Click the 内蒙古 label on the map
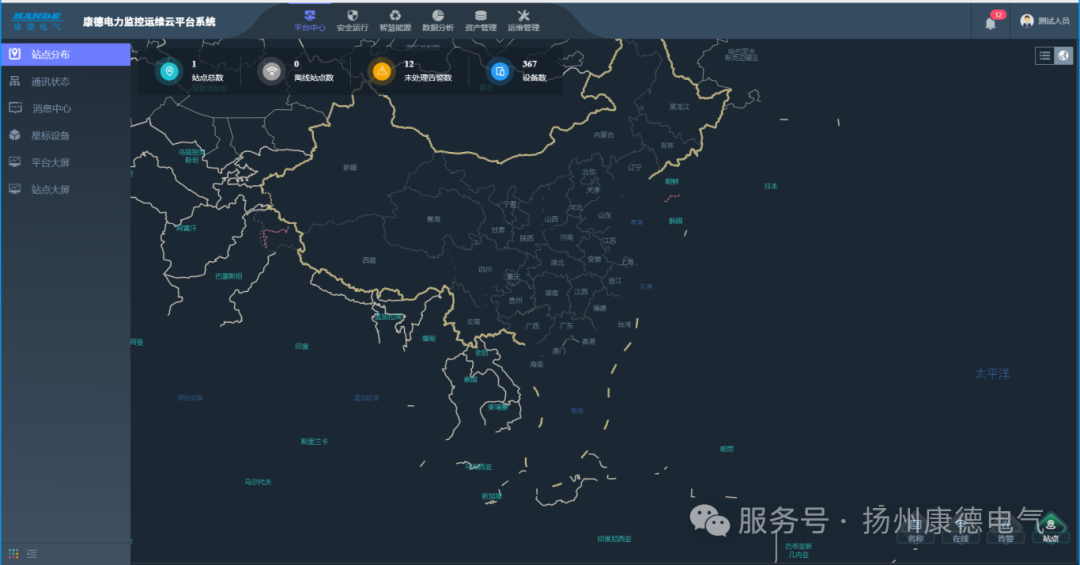 tap(603, 135)
